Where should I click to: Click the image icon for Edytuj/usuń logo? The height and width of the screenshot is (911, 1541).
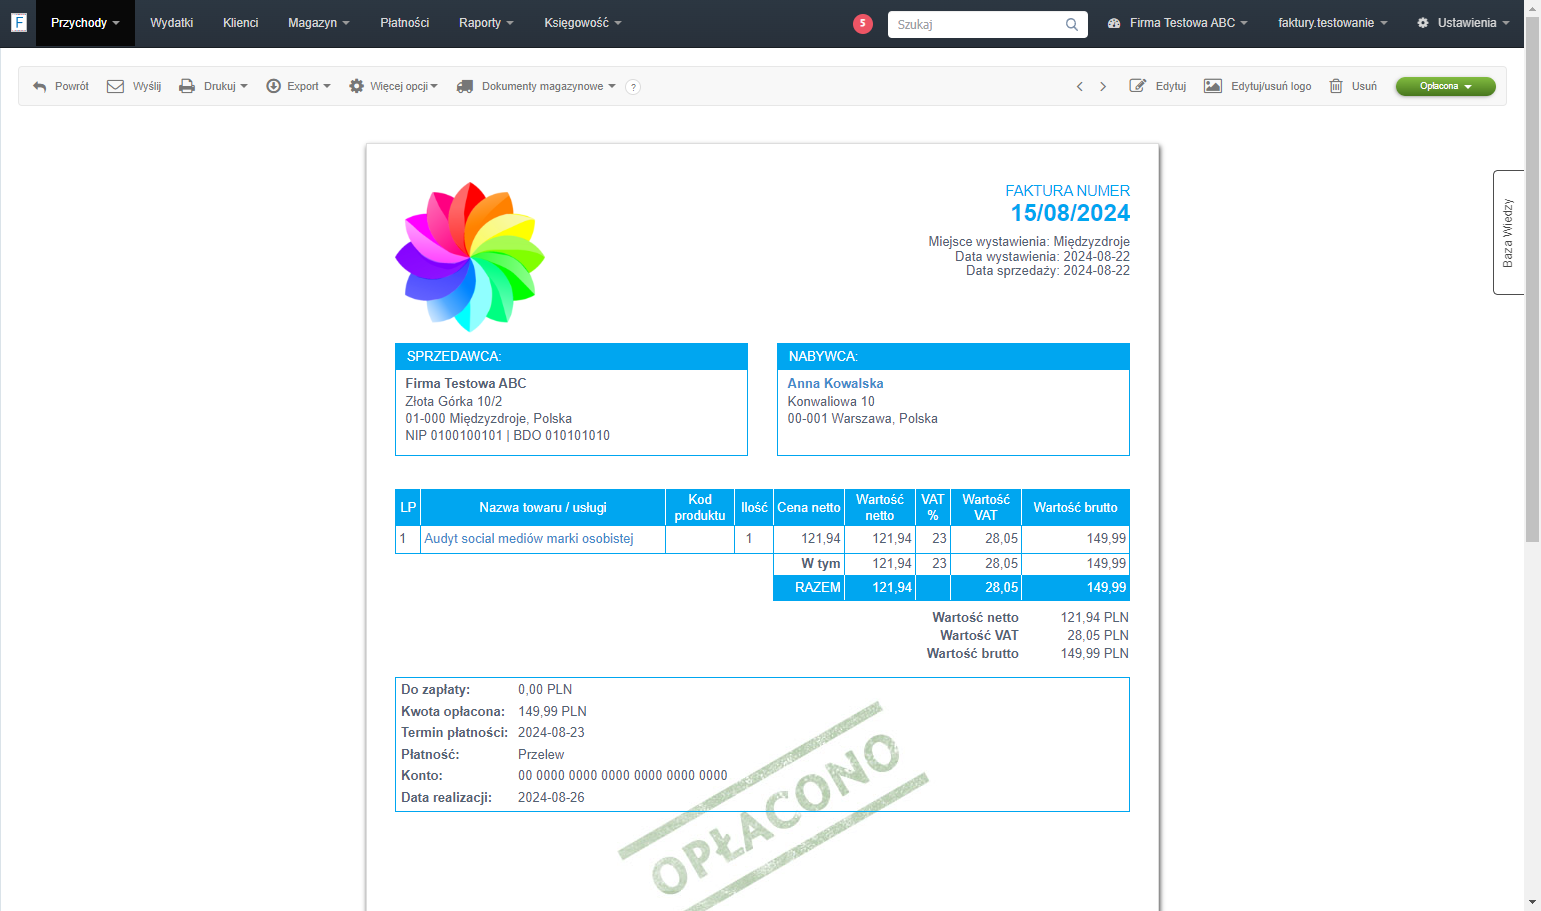click(1213, 86)
